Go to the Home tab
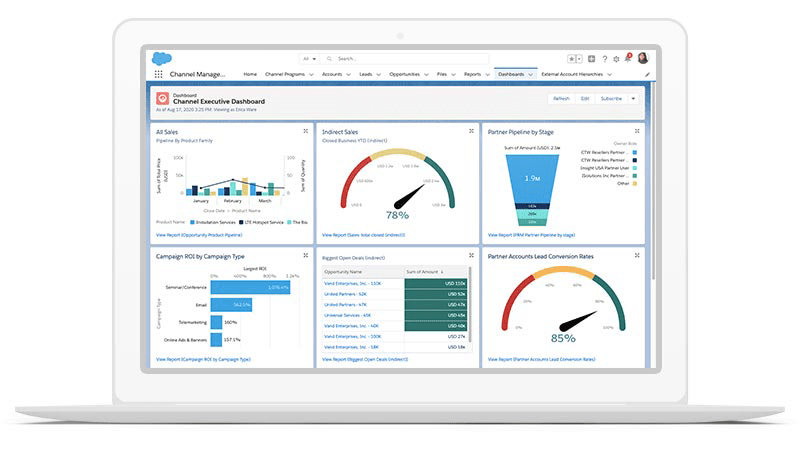 [250, 74]
